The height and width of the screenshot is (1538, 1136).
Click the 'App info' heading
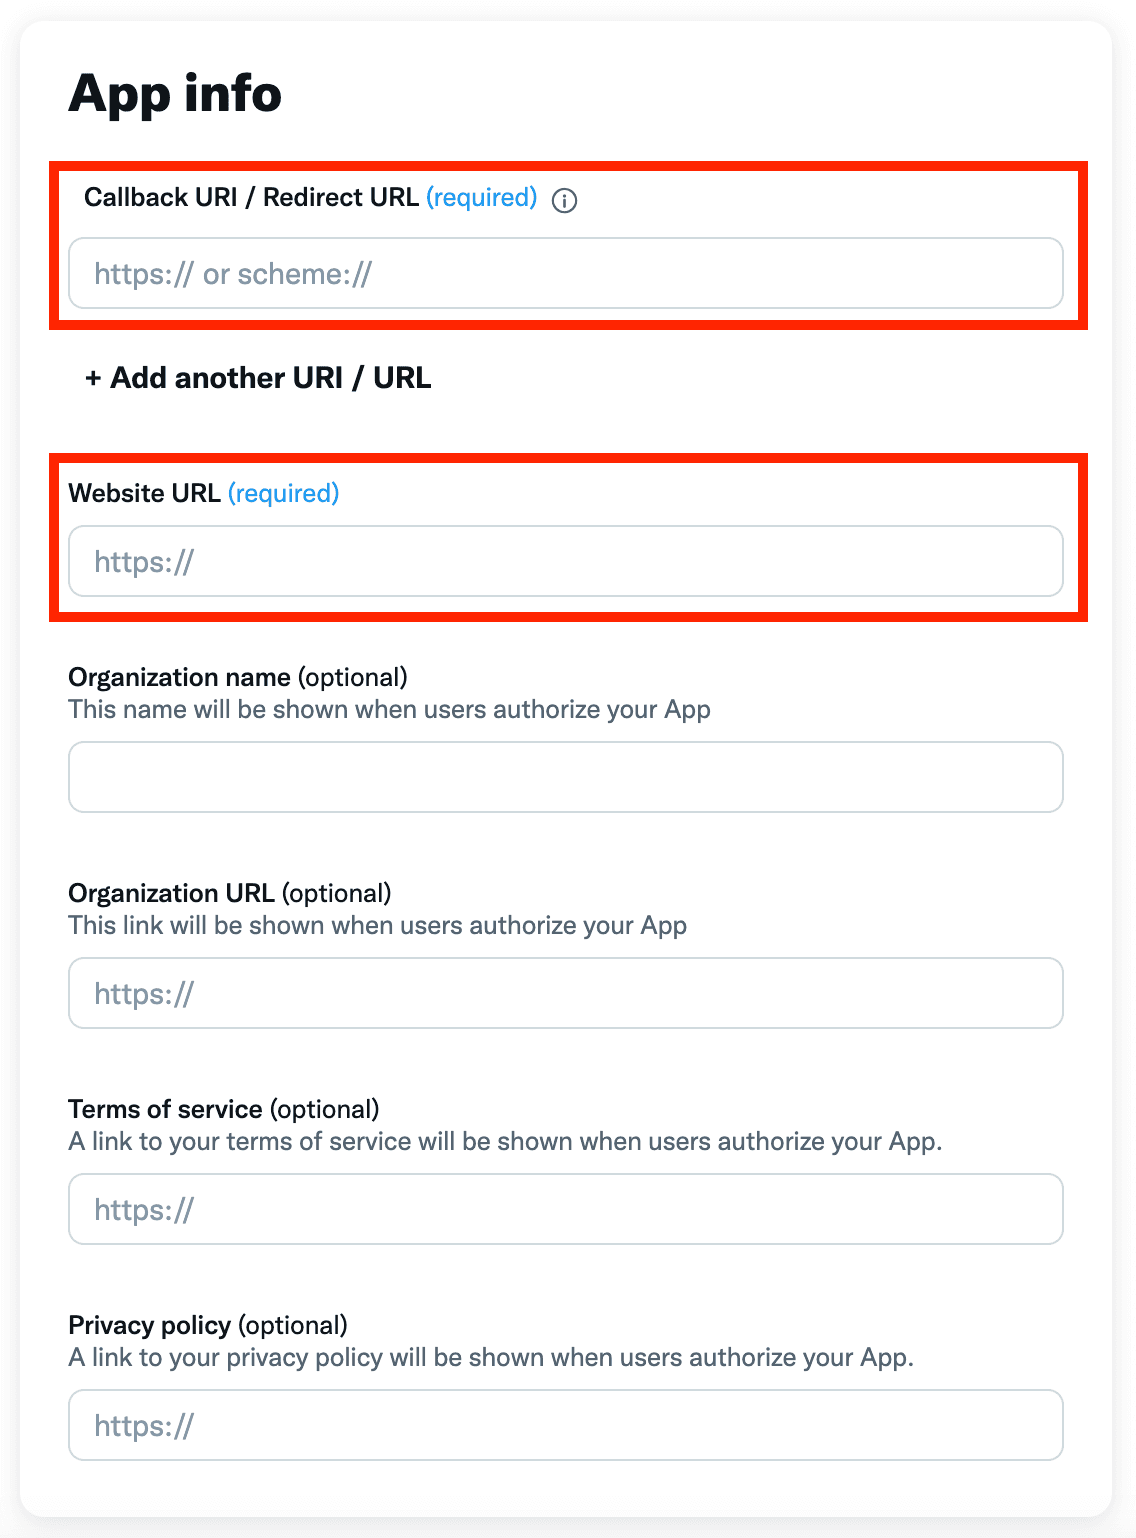[x=175, y=95]
